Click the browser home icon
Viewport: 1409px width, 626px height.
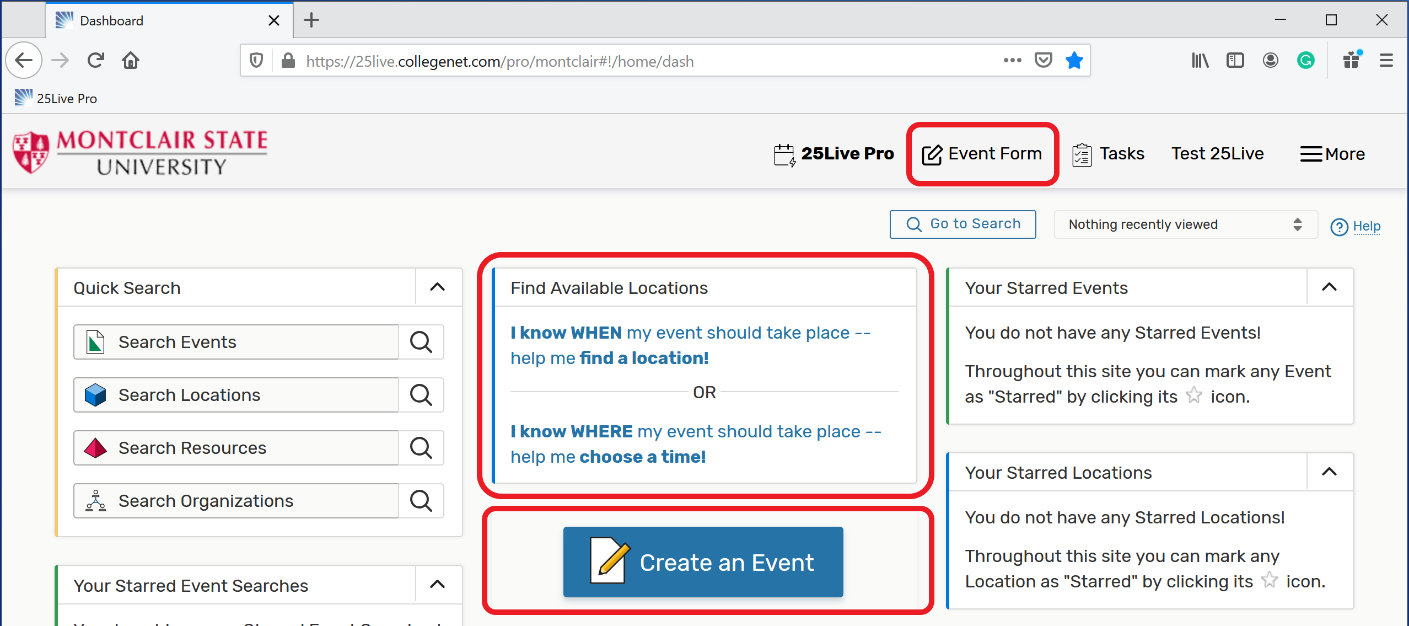coord(130,61)
